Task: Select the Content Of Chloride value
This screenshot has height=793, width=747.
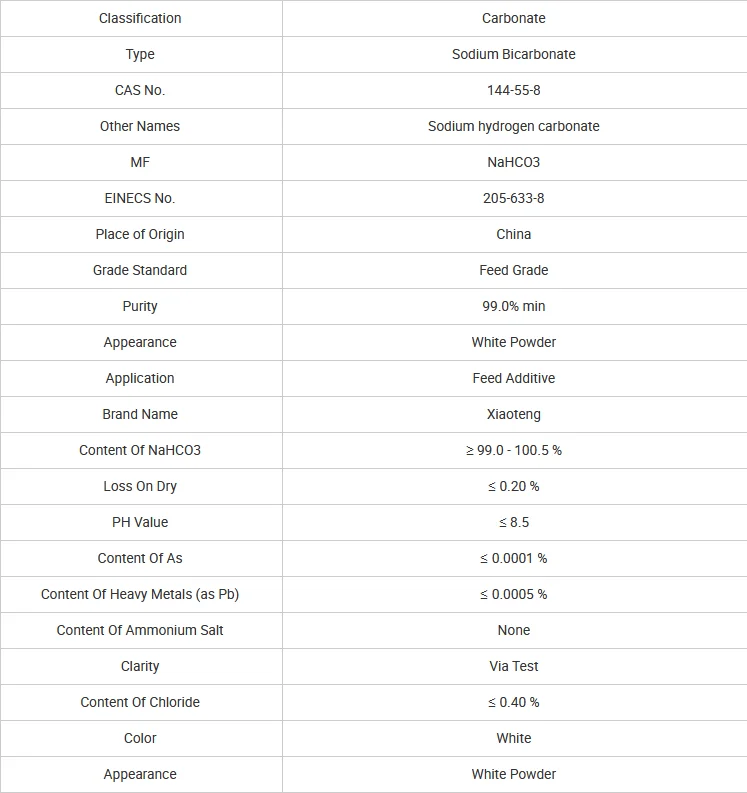Action: tap(513, 702)
